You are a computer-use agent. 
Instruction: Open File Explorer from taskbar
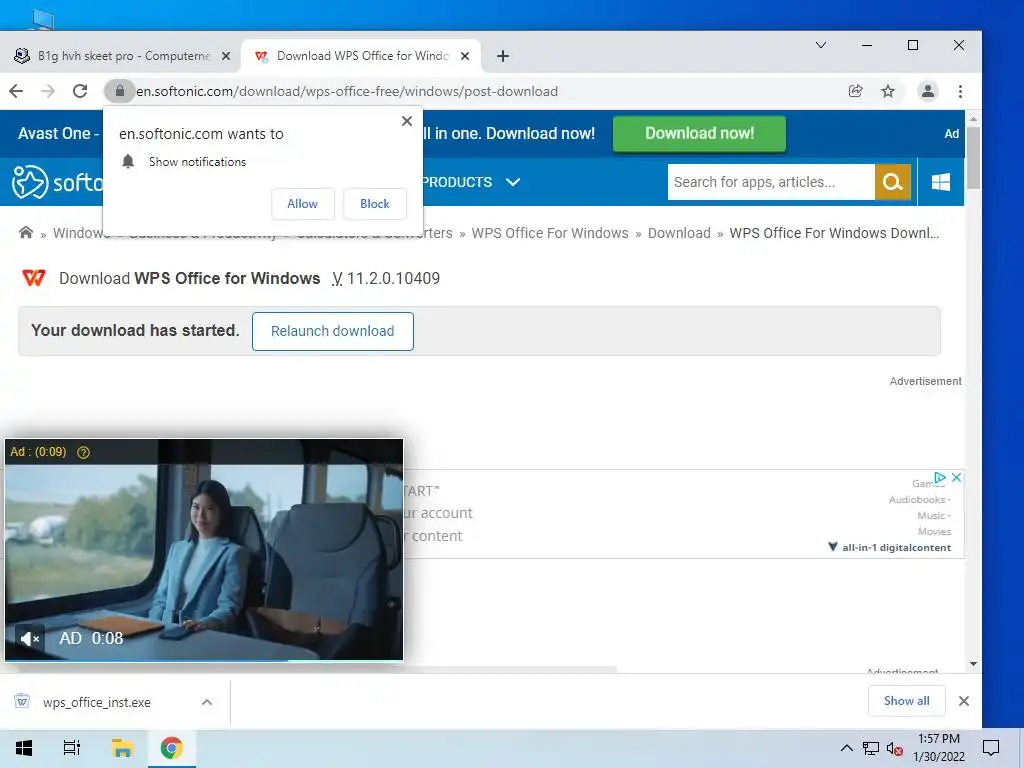point(122,748)
